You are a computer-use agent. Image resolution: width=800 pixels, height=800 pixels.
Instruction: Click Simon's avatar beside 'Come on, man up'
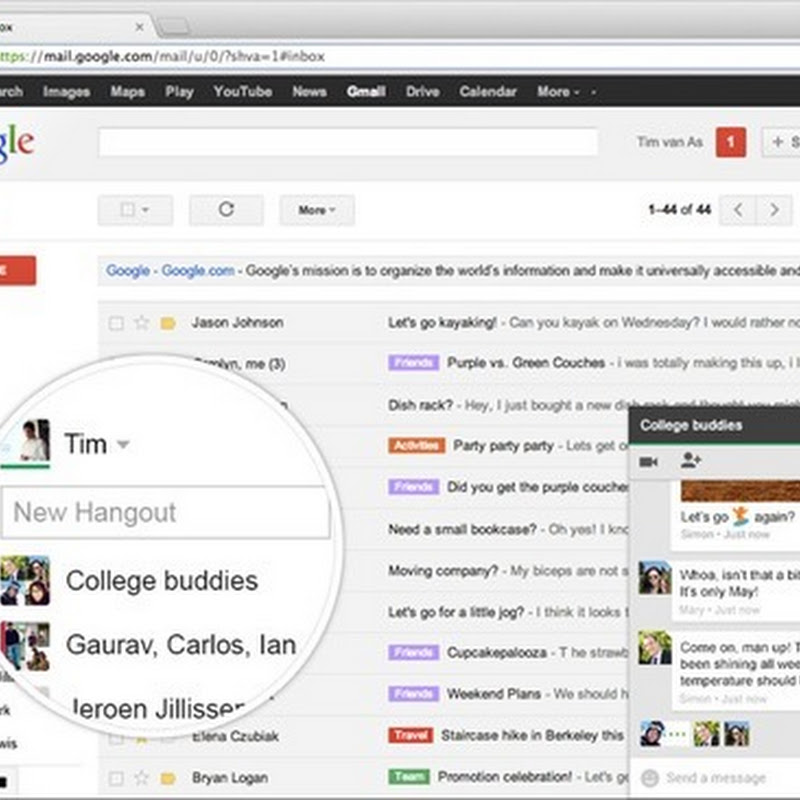(655, 647)
